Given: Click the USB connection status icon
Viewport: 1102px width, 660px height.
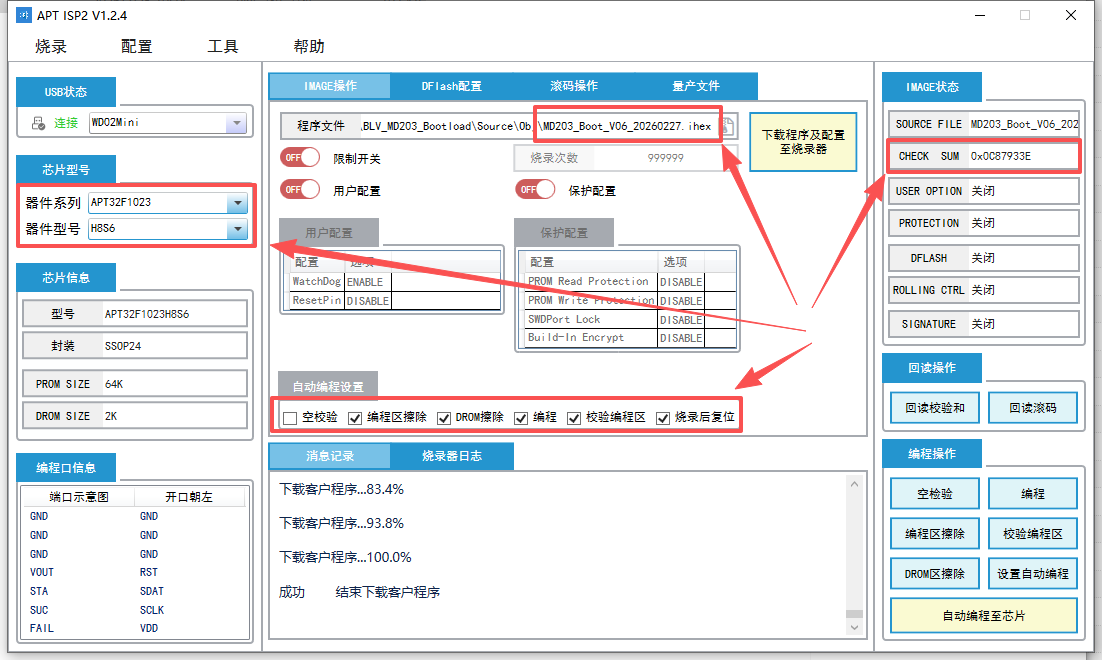Looking at the screenshot, I should [x=38, y=124].
